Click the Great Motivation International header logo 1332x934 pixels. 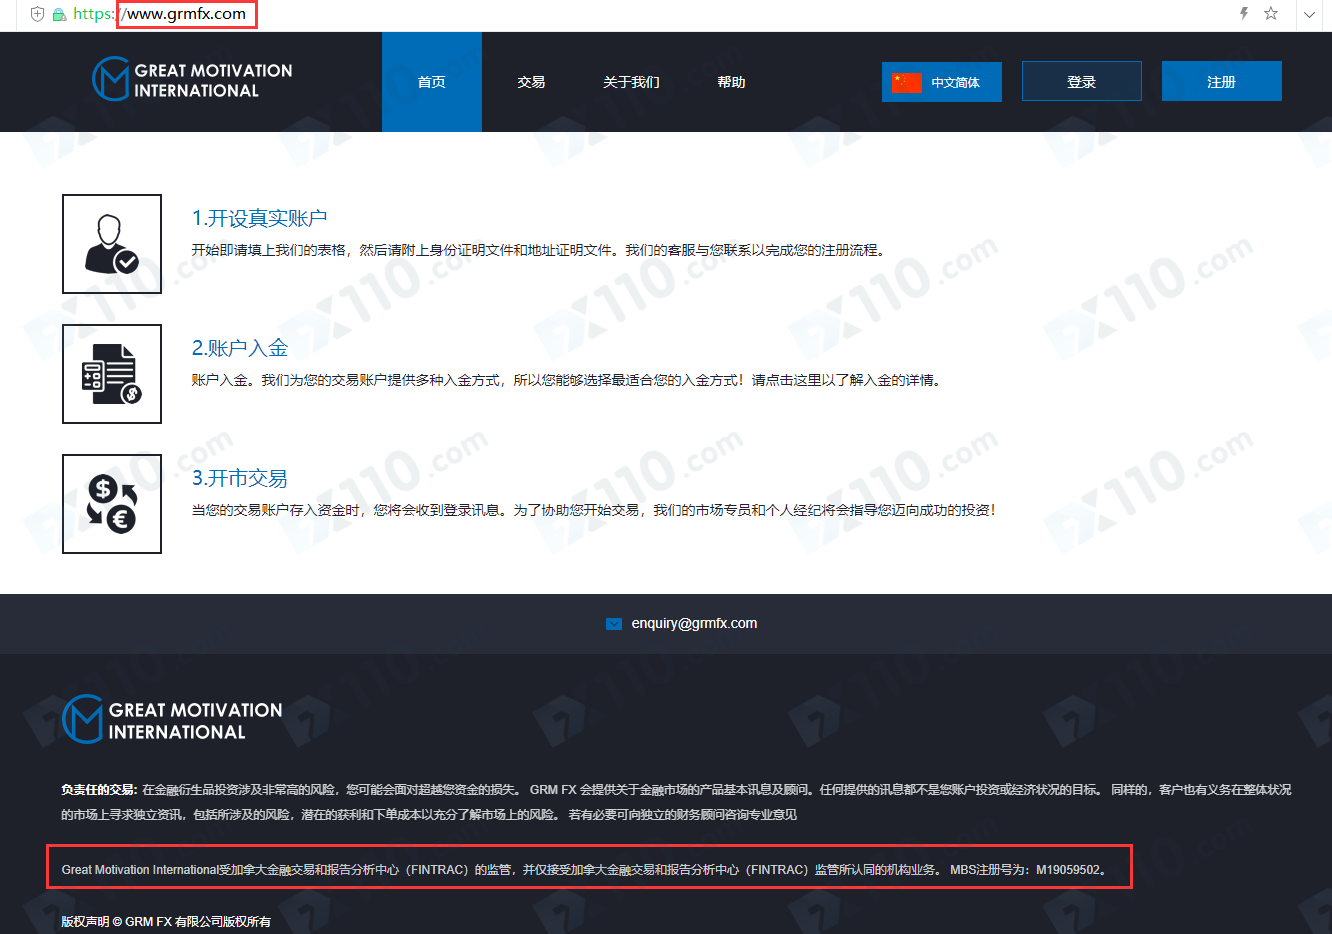pyautogui.click(x=192, y=79)
